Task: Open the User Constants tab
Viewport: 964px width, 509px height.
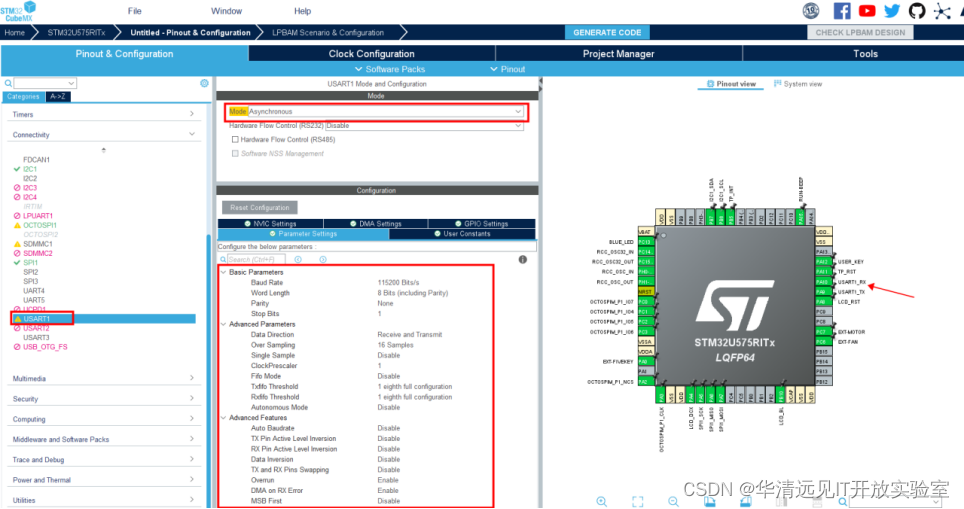Action: [462, 234]
